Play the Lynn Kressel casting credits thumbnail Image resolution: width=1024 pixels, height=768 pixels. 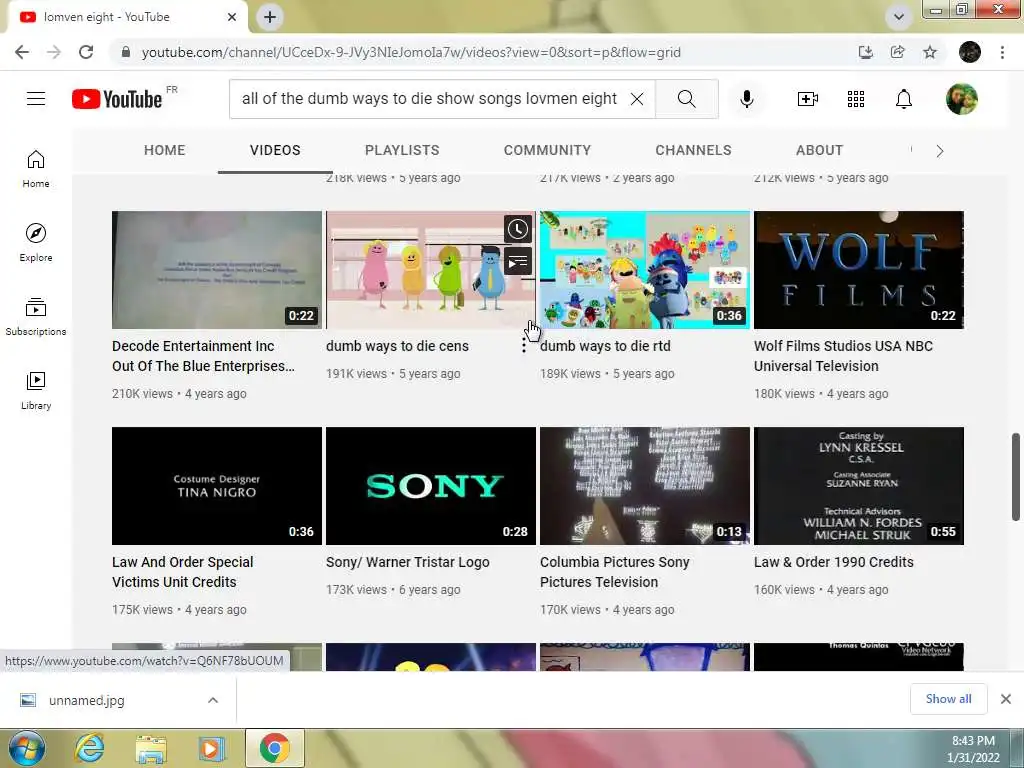click(859, 486)
